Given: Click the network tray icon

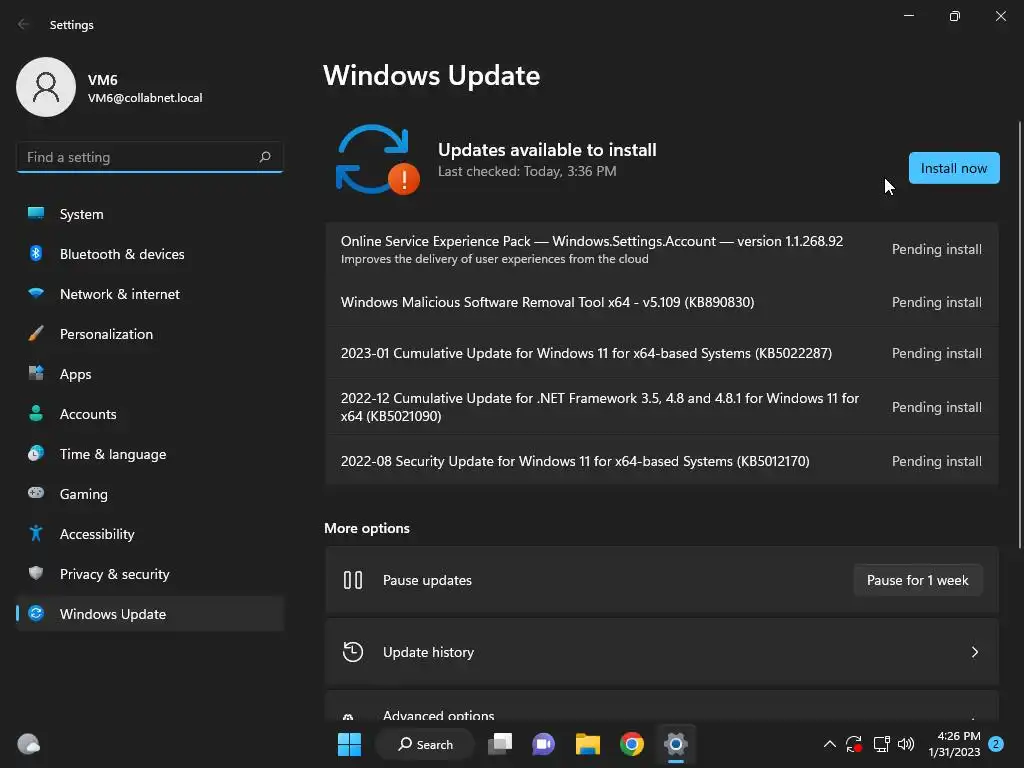Looking at the screenshot, I should tap(882, 744).
